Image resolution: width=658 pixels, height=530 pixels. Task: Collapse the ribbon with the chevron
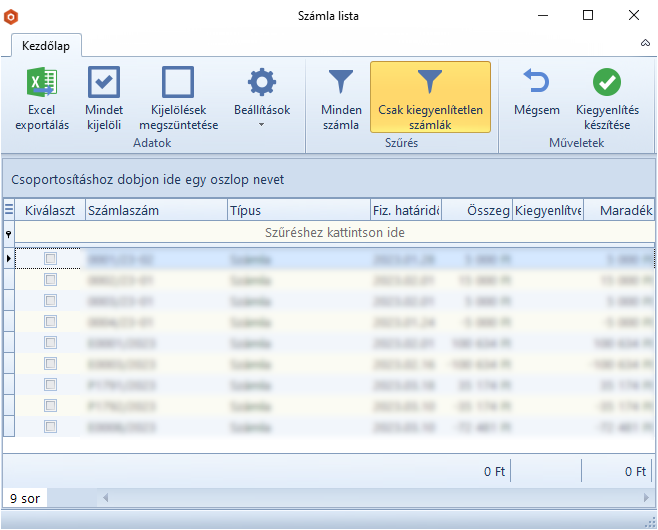tap(644, 44)
